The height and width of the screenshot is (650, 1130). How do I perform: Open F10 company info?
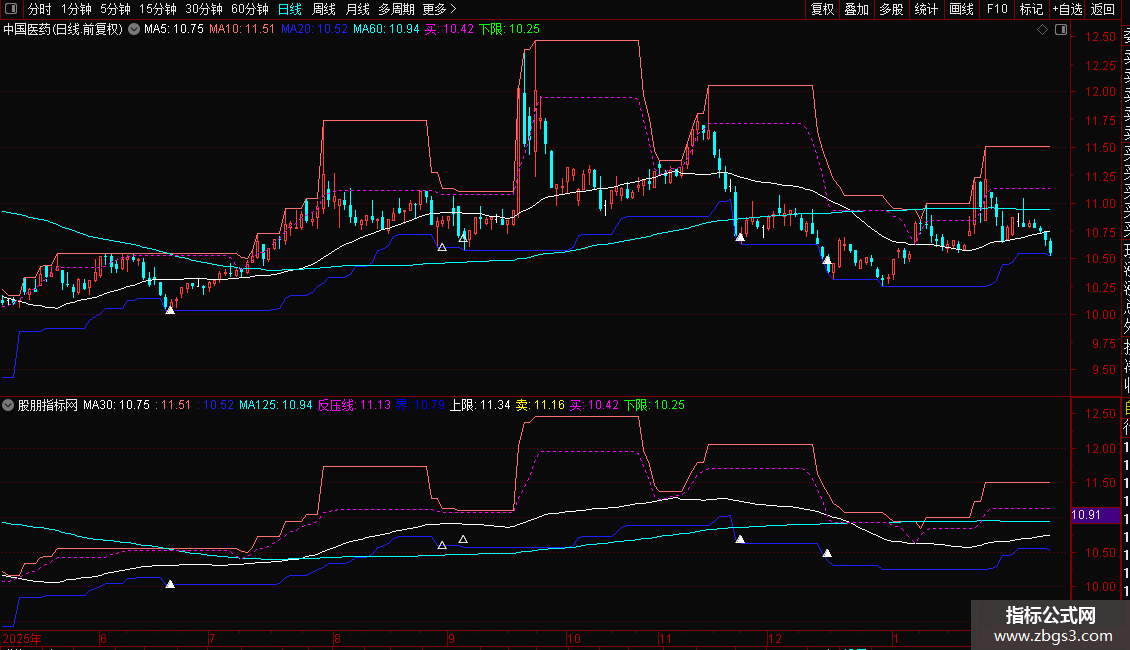pos(997,9)
